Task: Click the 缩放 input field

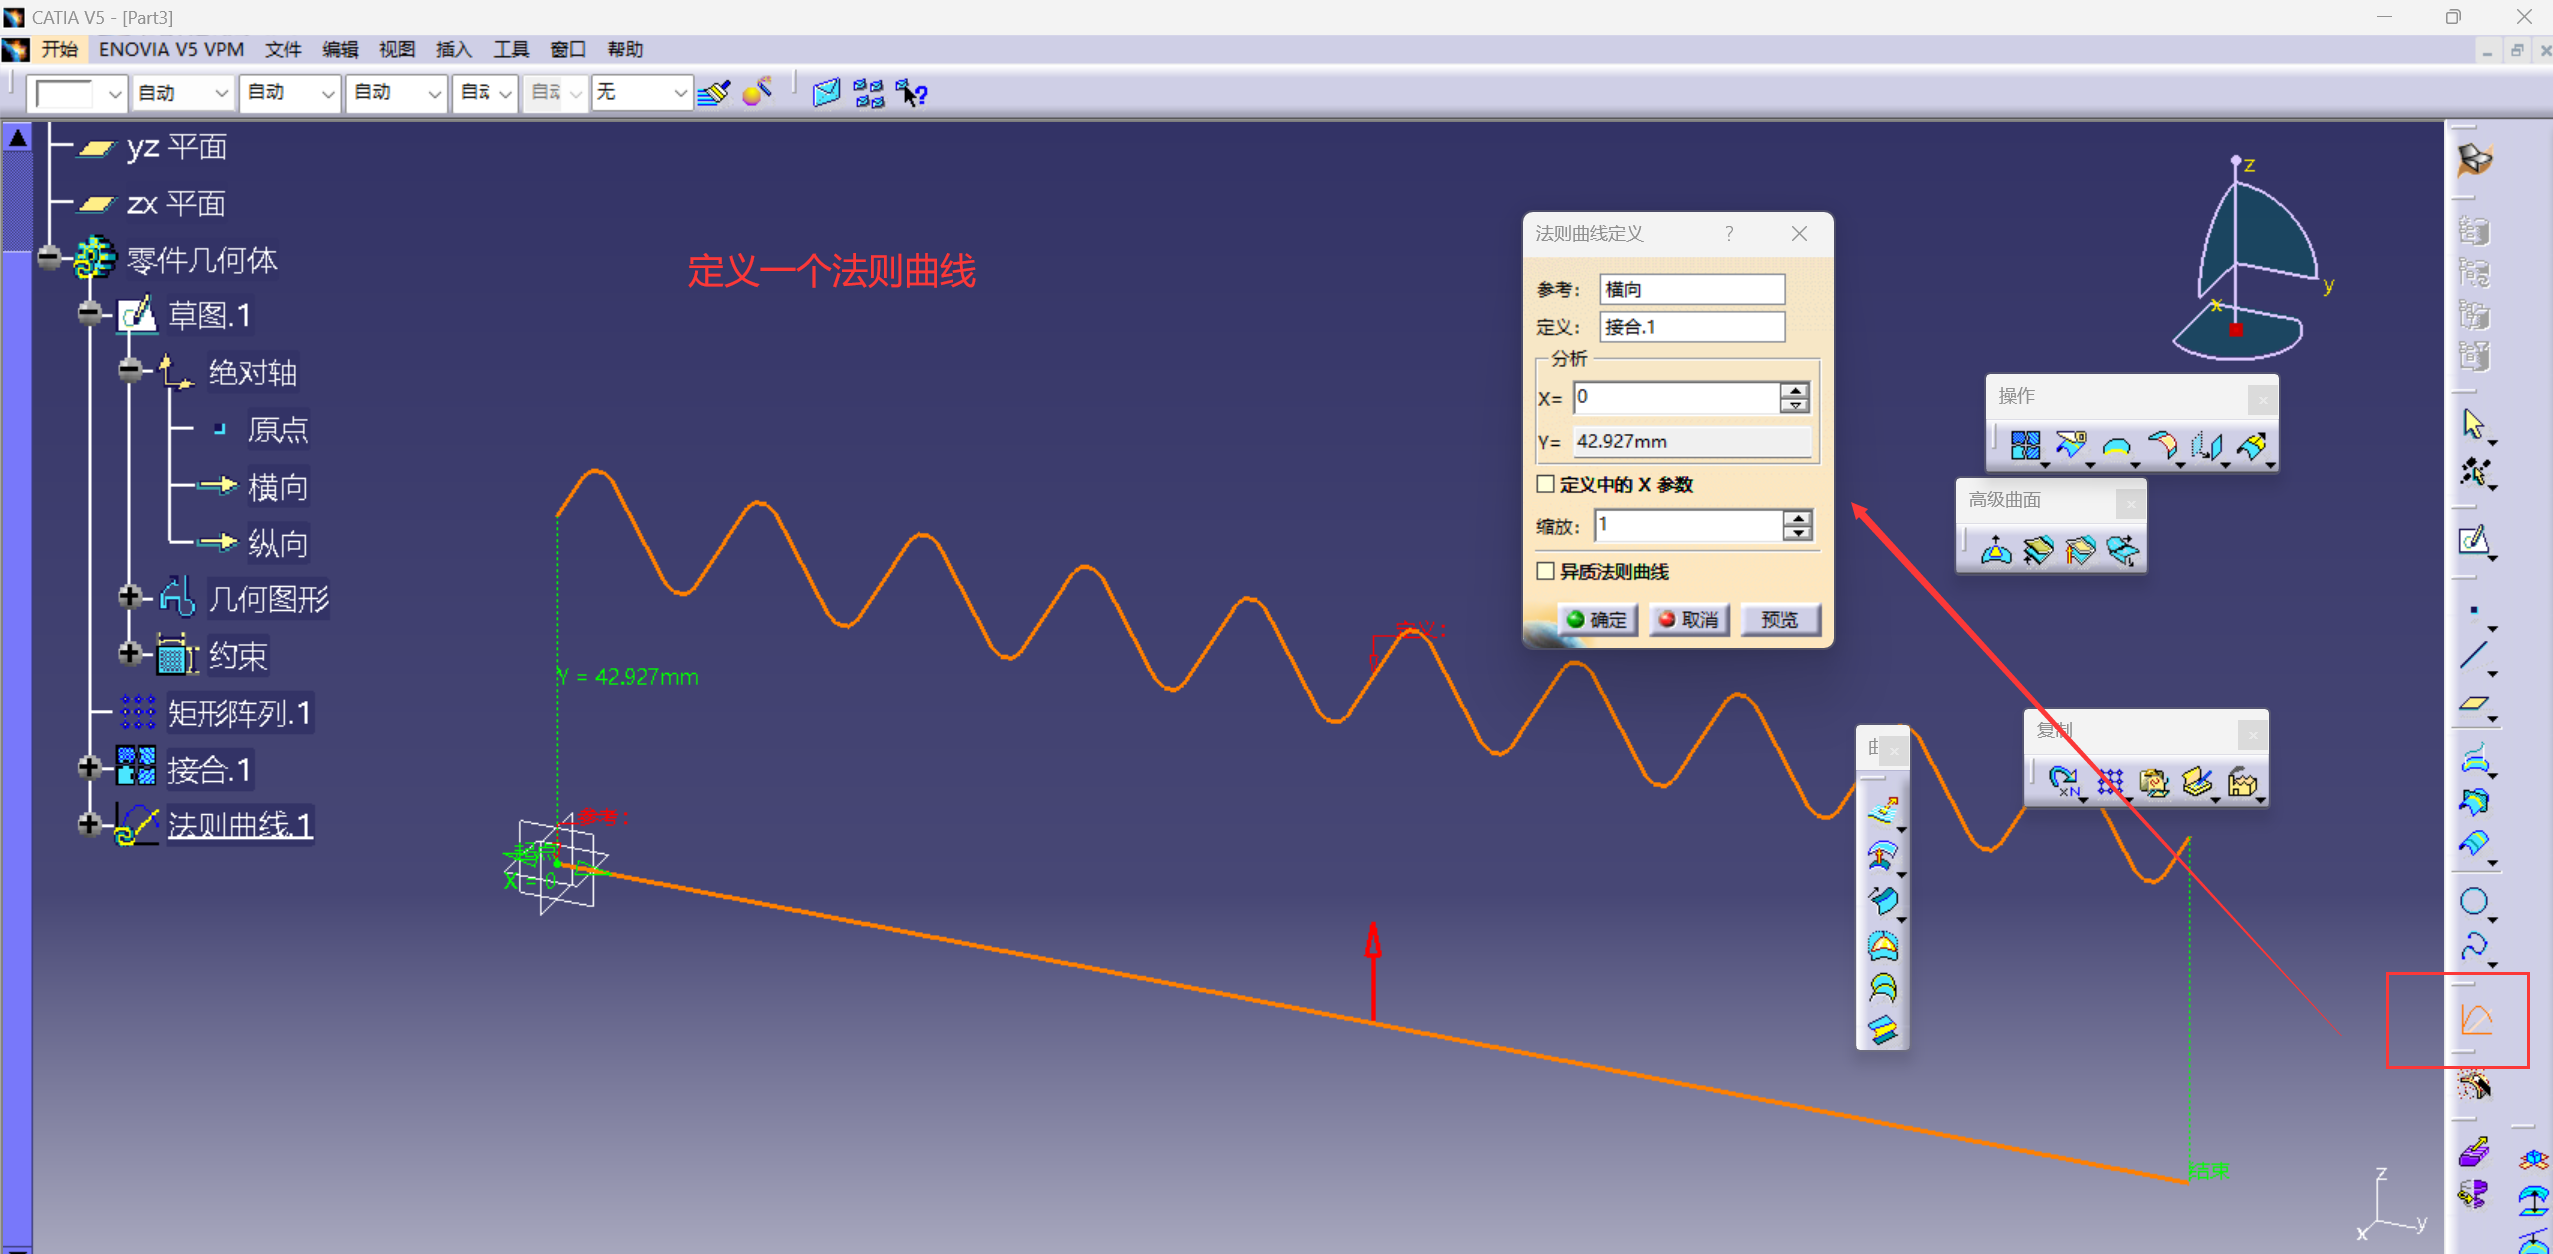Action: click(x=1687, y=524)
